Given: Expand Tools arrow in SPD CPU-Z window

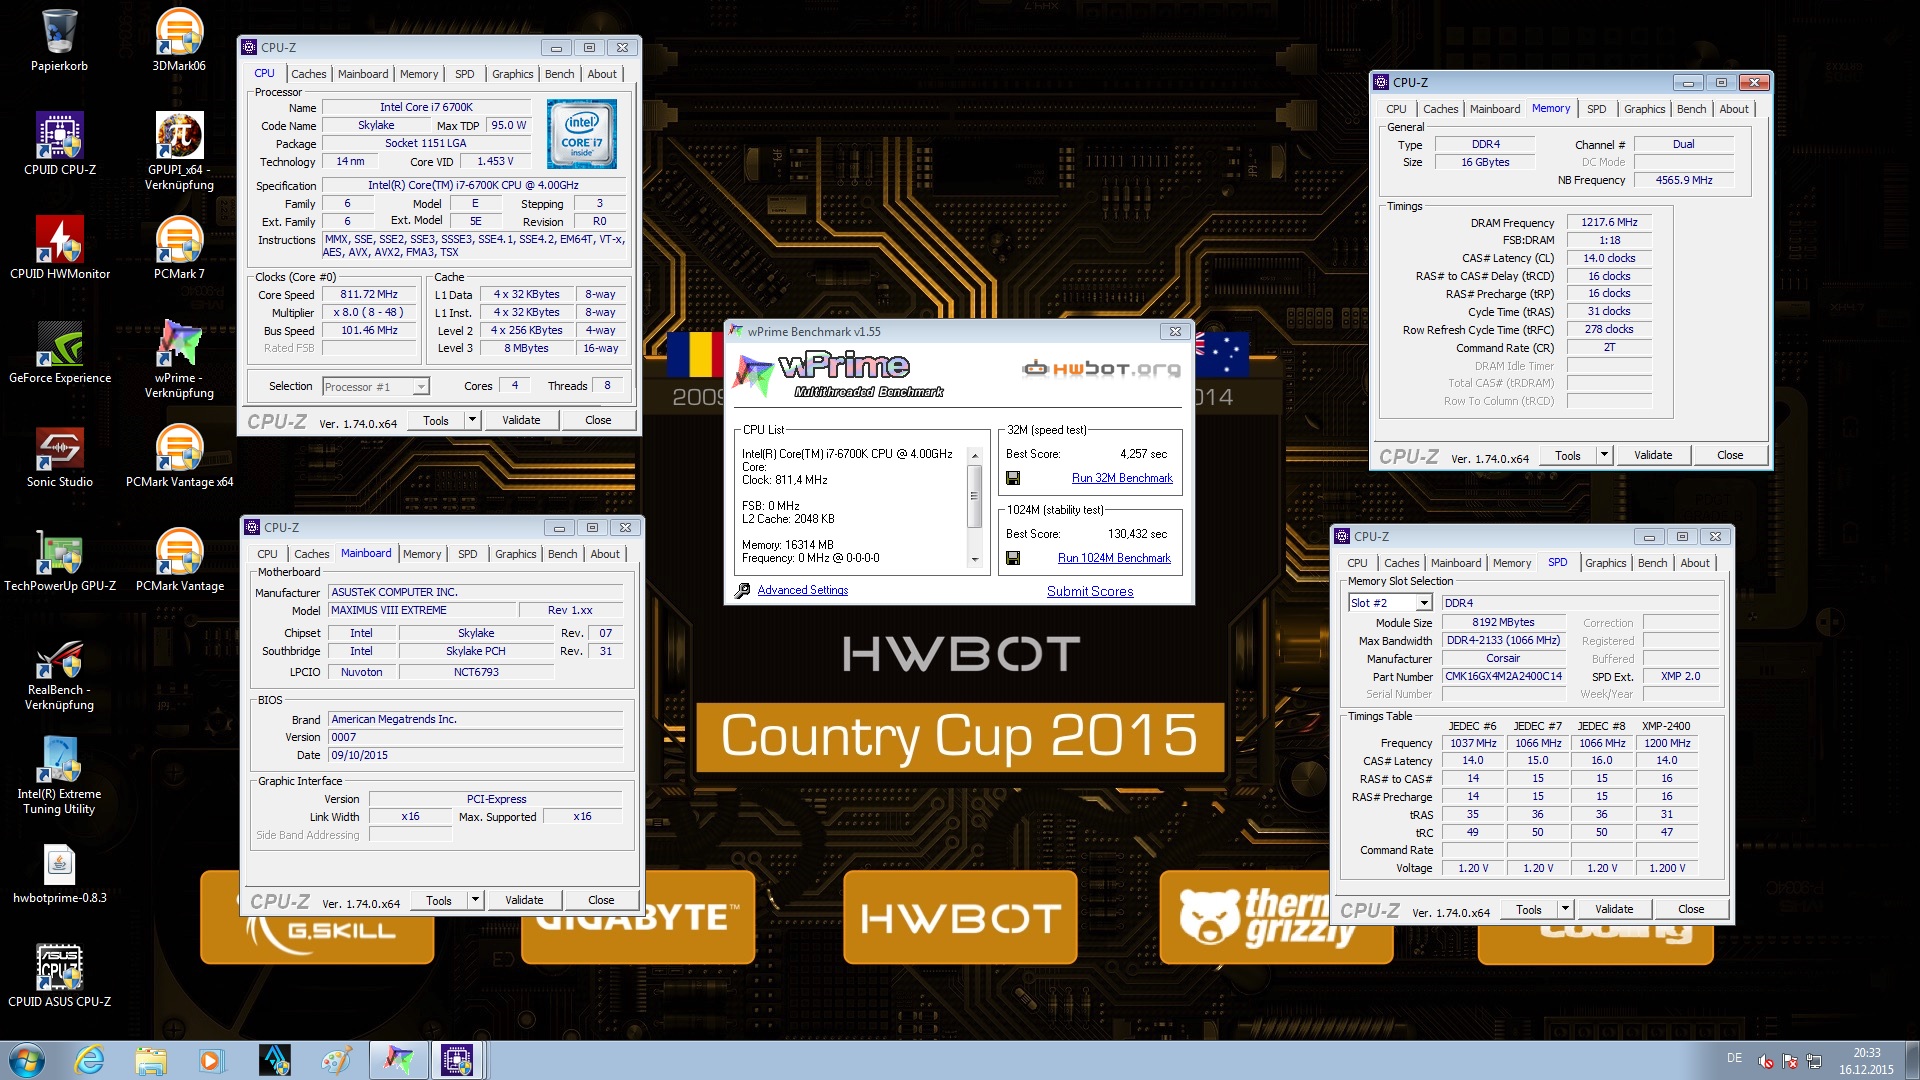Looking at the screenshot, I should (x=1565, y=909).
